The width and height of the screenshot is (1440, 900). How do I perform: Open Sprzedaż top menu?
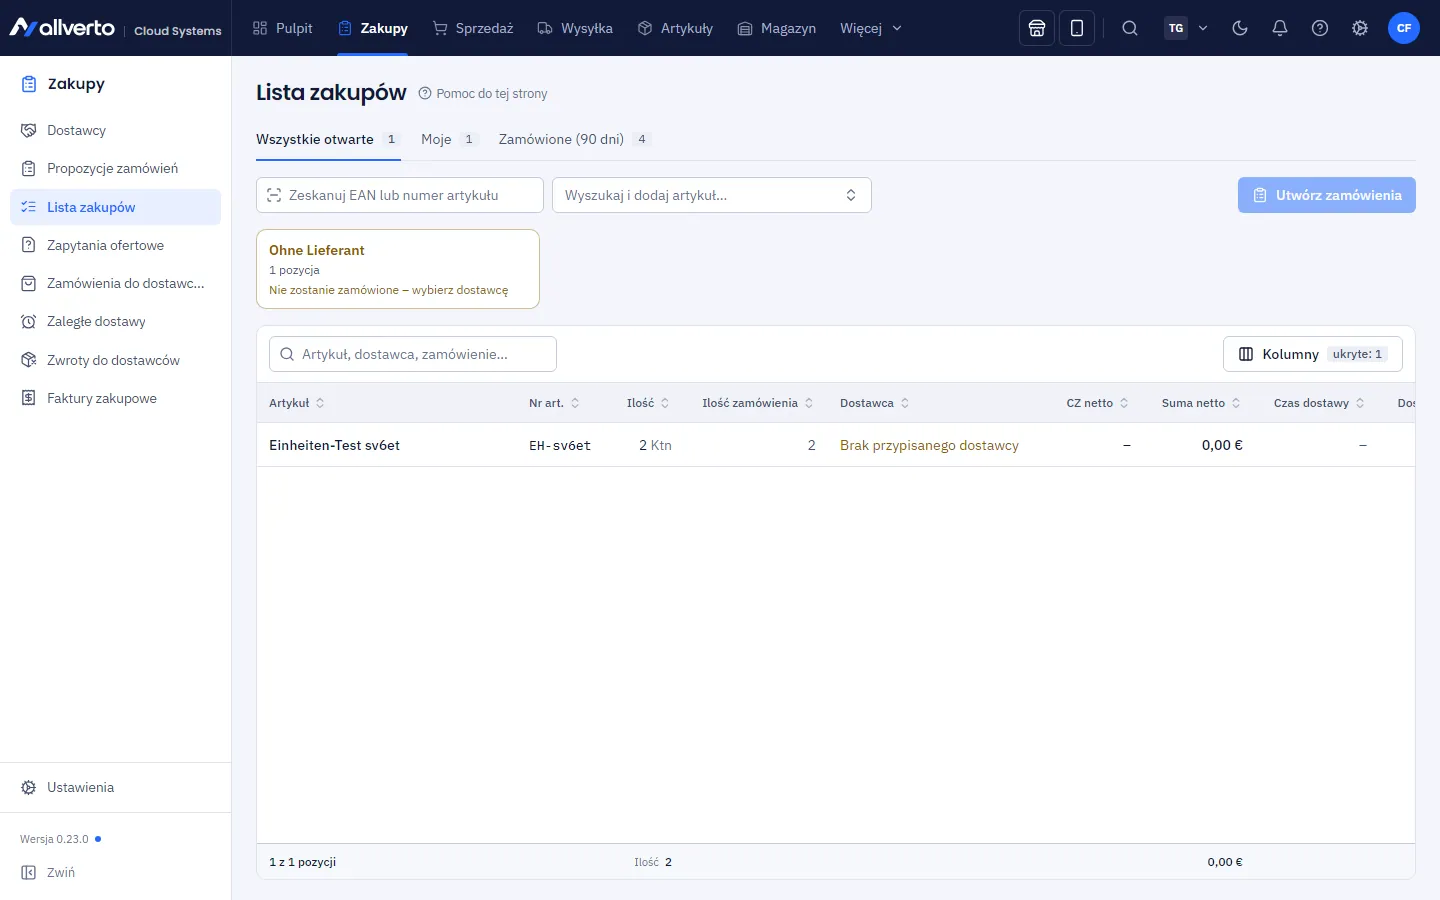[473, 28]
